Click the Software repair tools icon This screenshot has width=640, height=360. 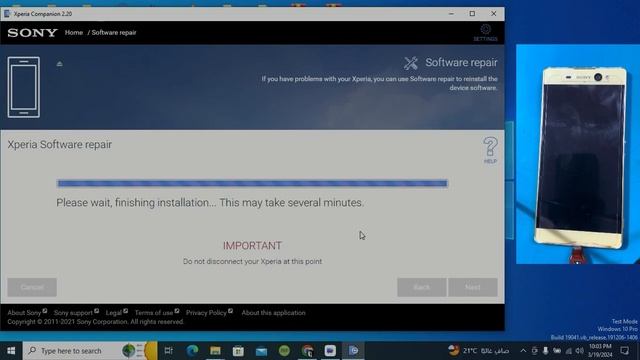pyautogui.click(x=411, y=63)
